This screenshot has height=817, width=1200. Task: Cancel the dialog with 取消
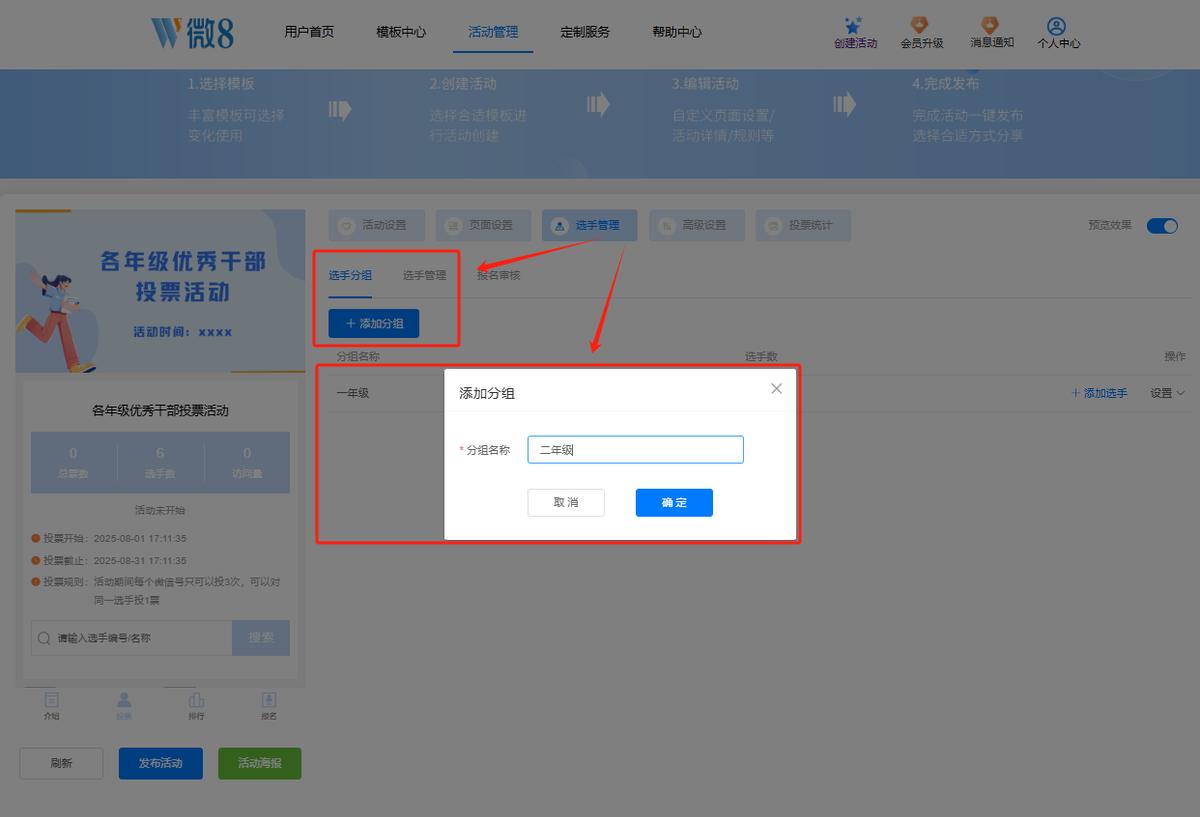pyautogui.click(x=566, y=502)
